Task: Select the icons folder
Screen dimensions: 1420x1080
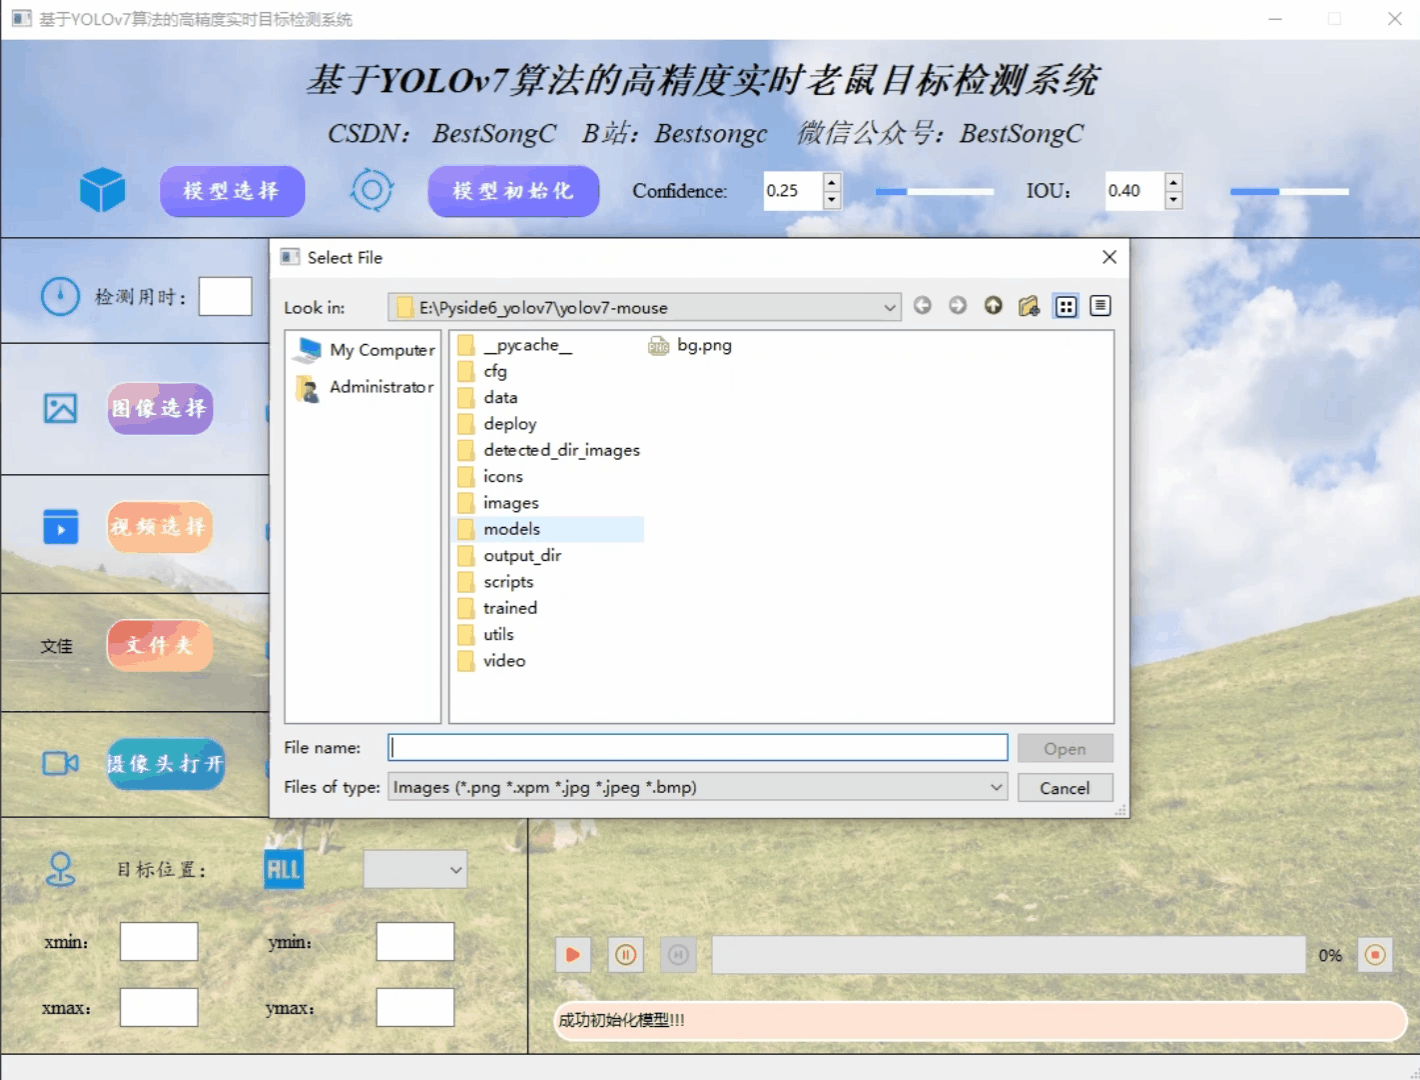Action: (x=491, y=477)
